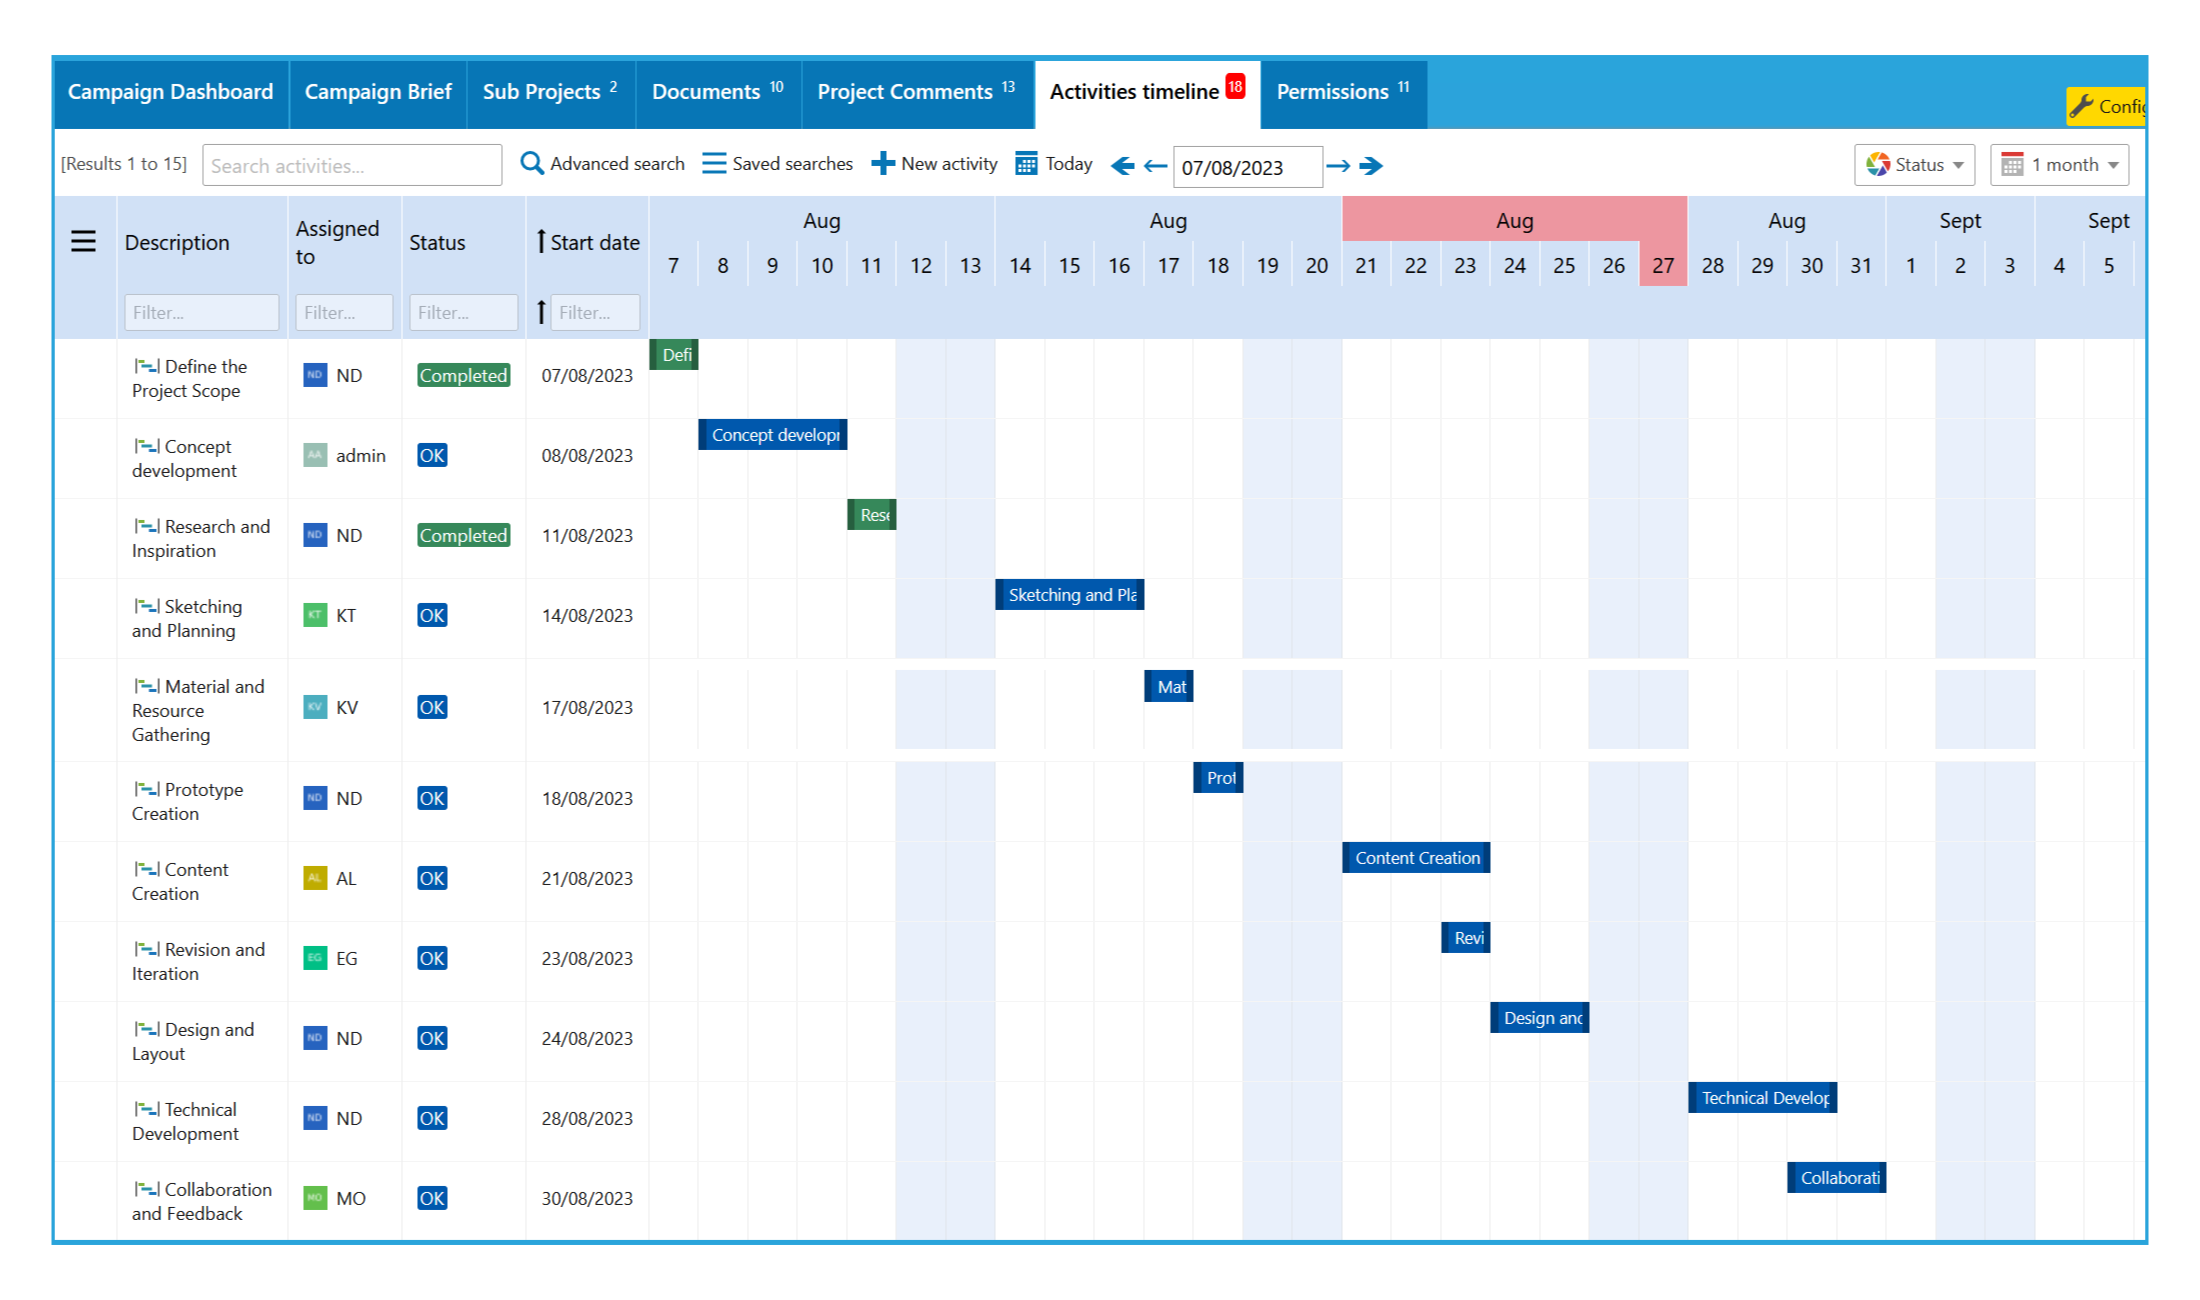The width and height of the screenshot is (2200, 1300).
Task: Click inside the Search activities field
Action: pyautogui.click(x=351, y=164)
